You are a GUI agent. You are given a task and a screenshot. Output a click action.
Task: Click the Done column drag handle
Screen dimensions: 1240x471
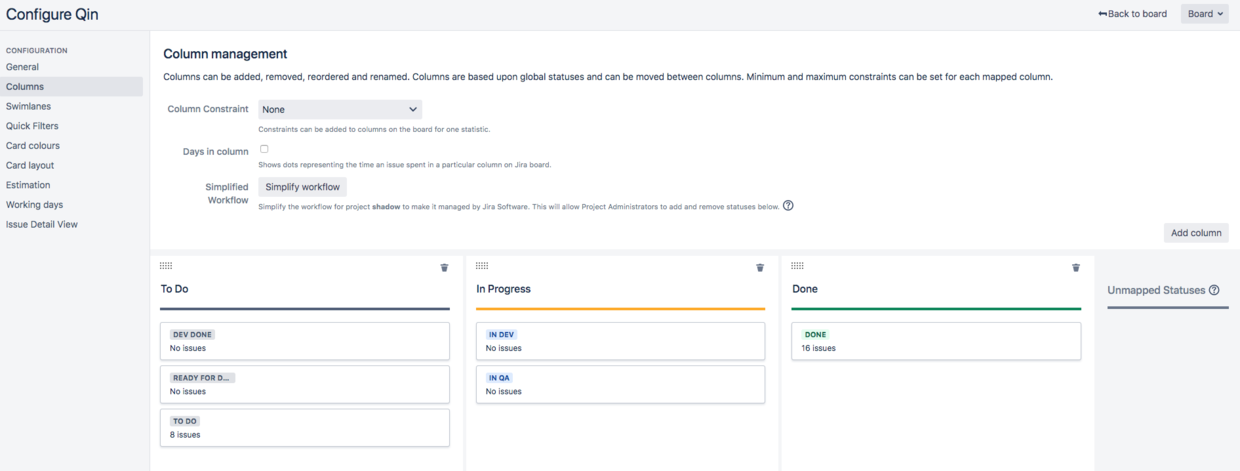click(797, 266)
